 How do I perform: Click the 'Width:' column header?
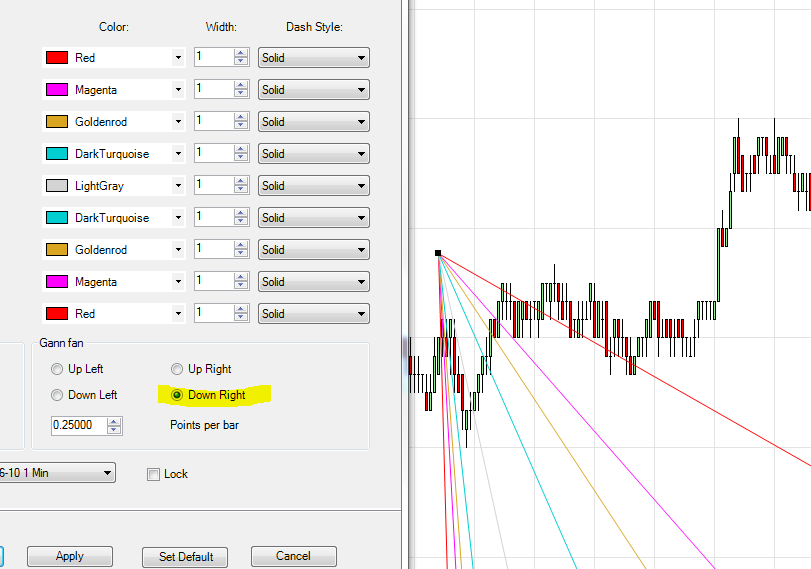[x=221, y=27]
